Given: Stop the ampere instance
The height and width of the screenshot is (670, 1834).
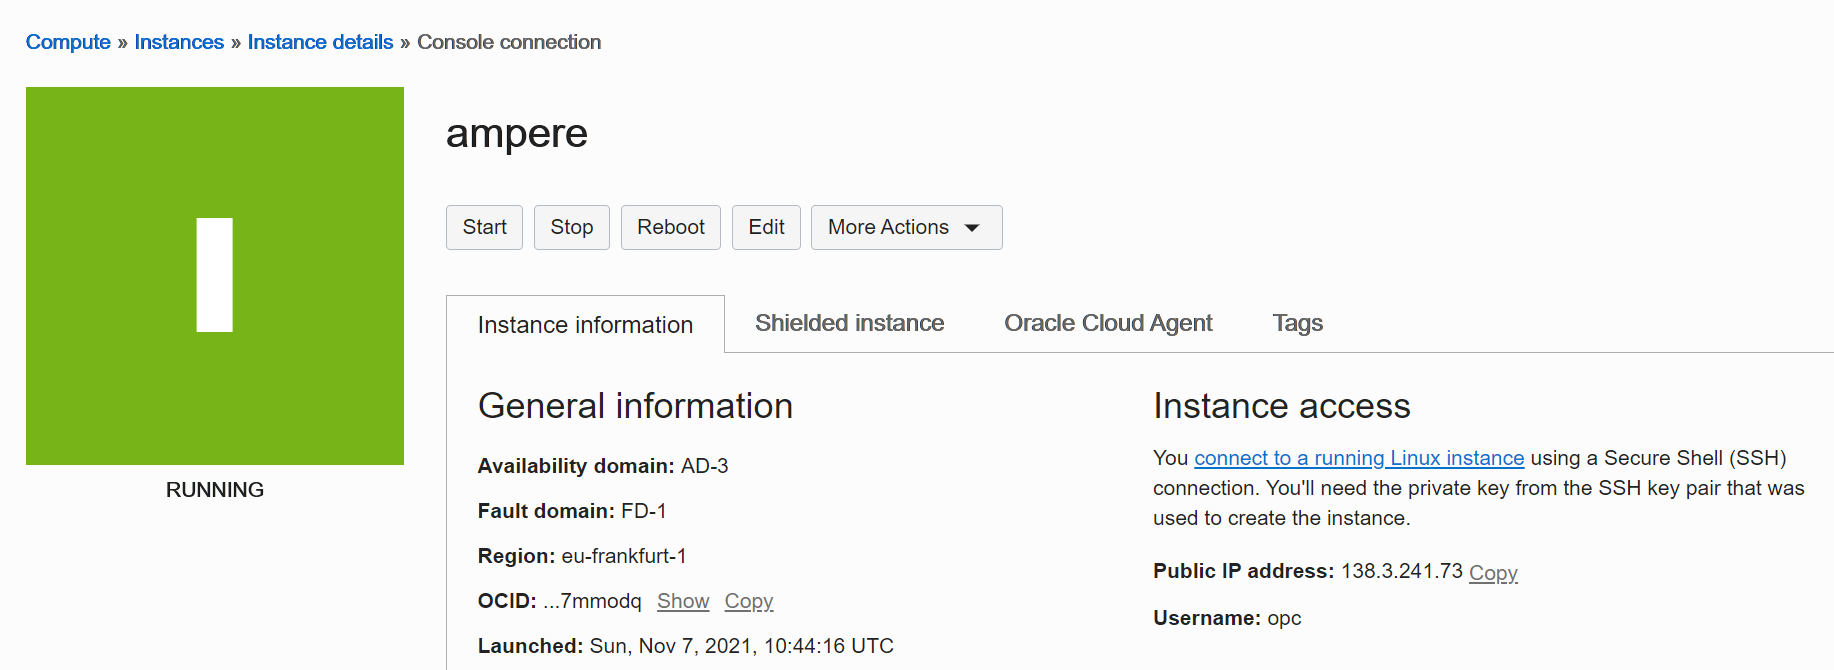Looking at the screenshot, I should [571, 228].
